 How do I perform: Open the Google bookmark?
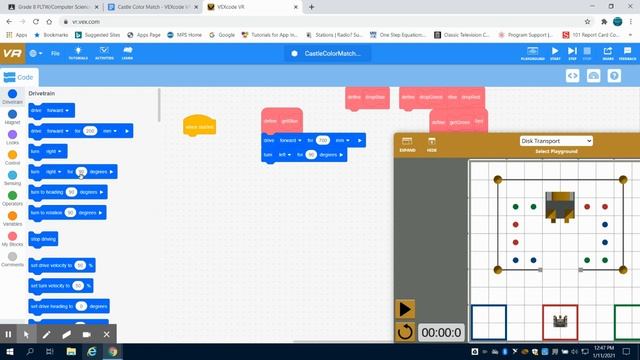222,35
